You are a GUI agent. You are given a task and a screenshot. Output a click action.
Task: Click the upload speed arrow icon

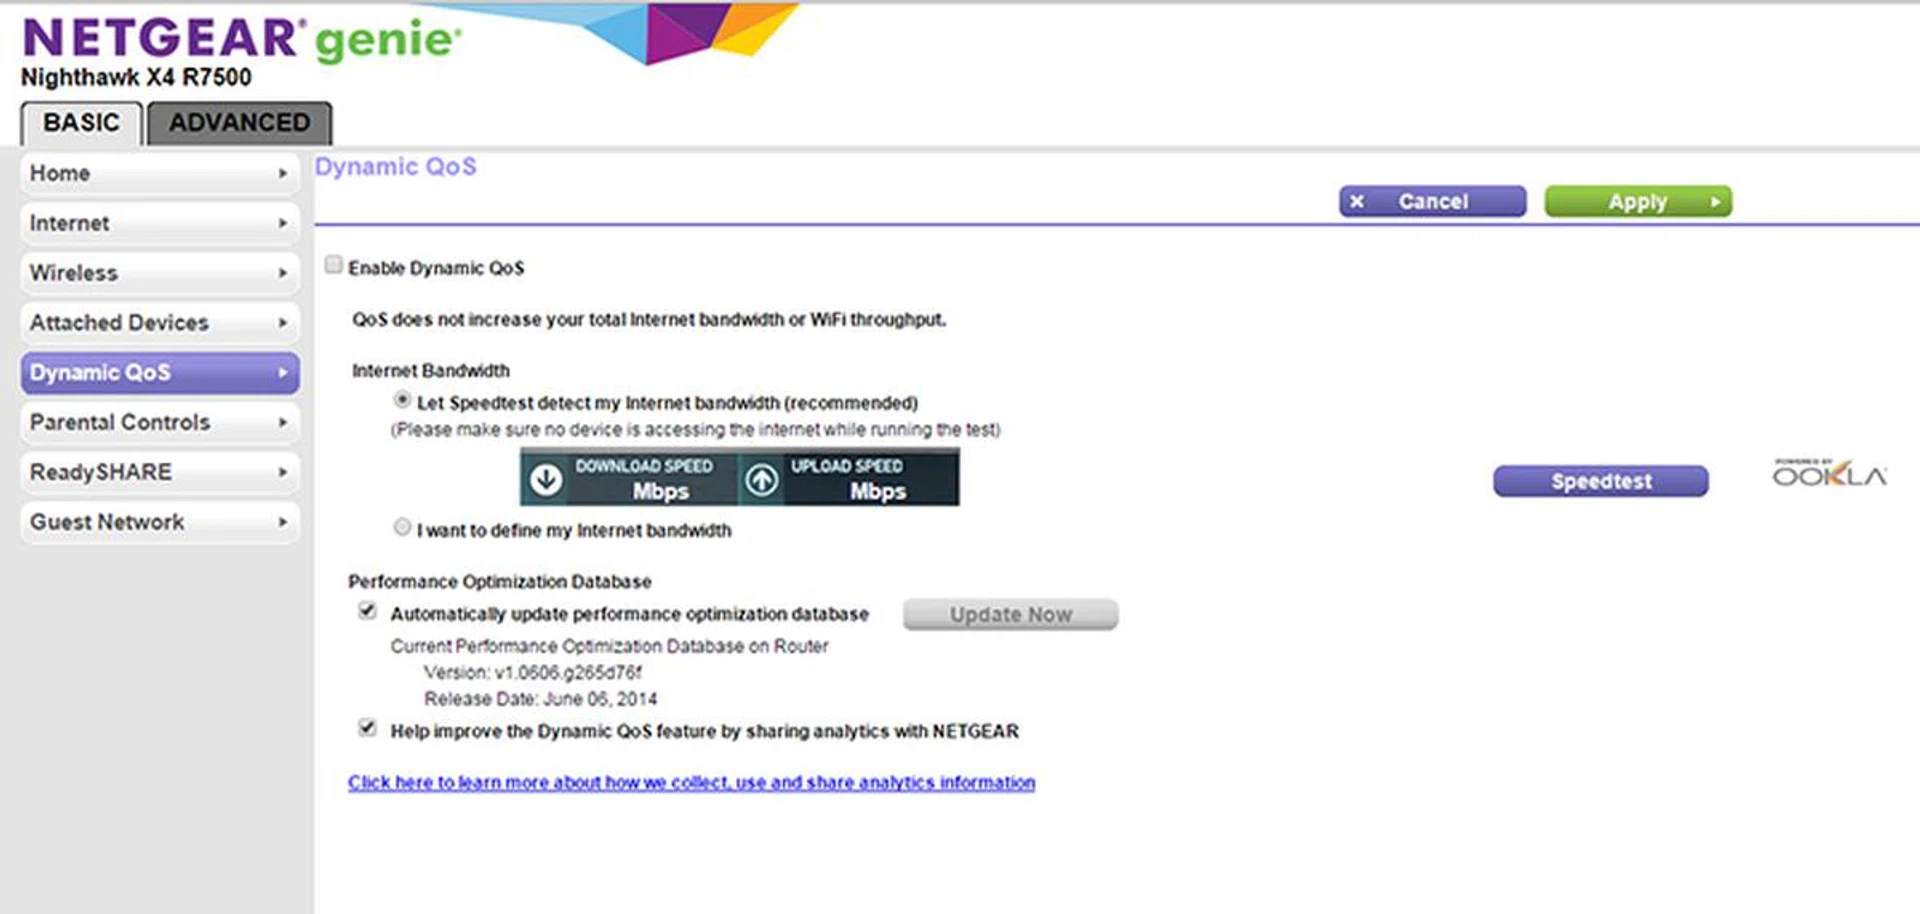(x=762, y=479)
